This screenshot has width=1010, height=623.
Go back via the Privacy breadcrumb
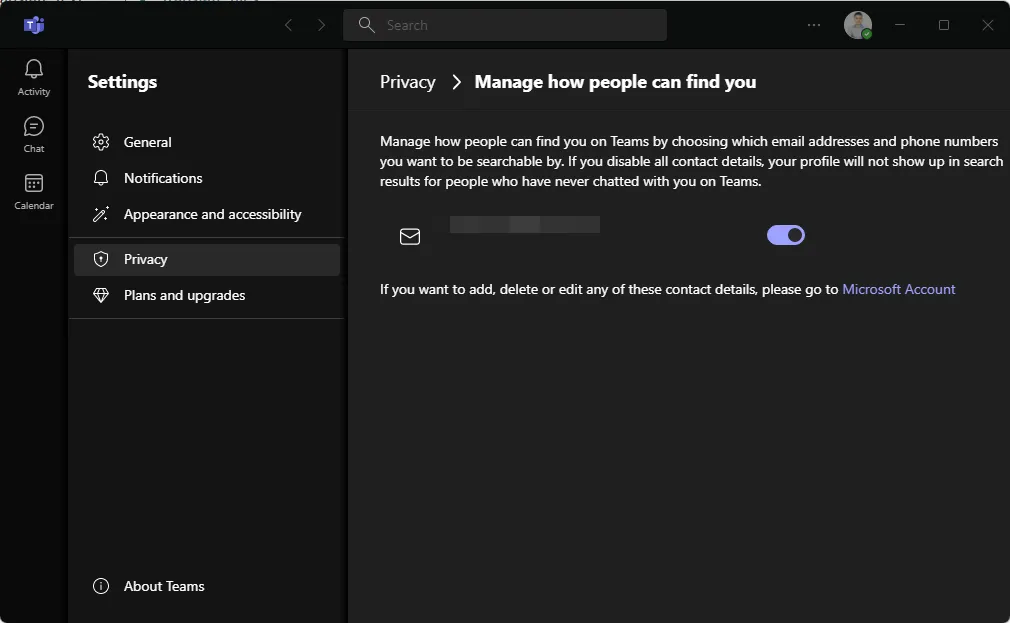(407, 82)
